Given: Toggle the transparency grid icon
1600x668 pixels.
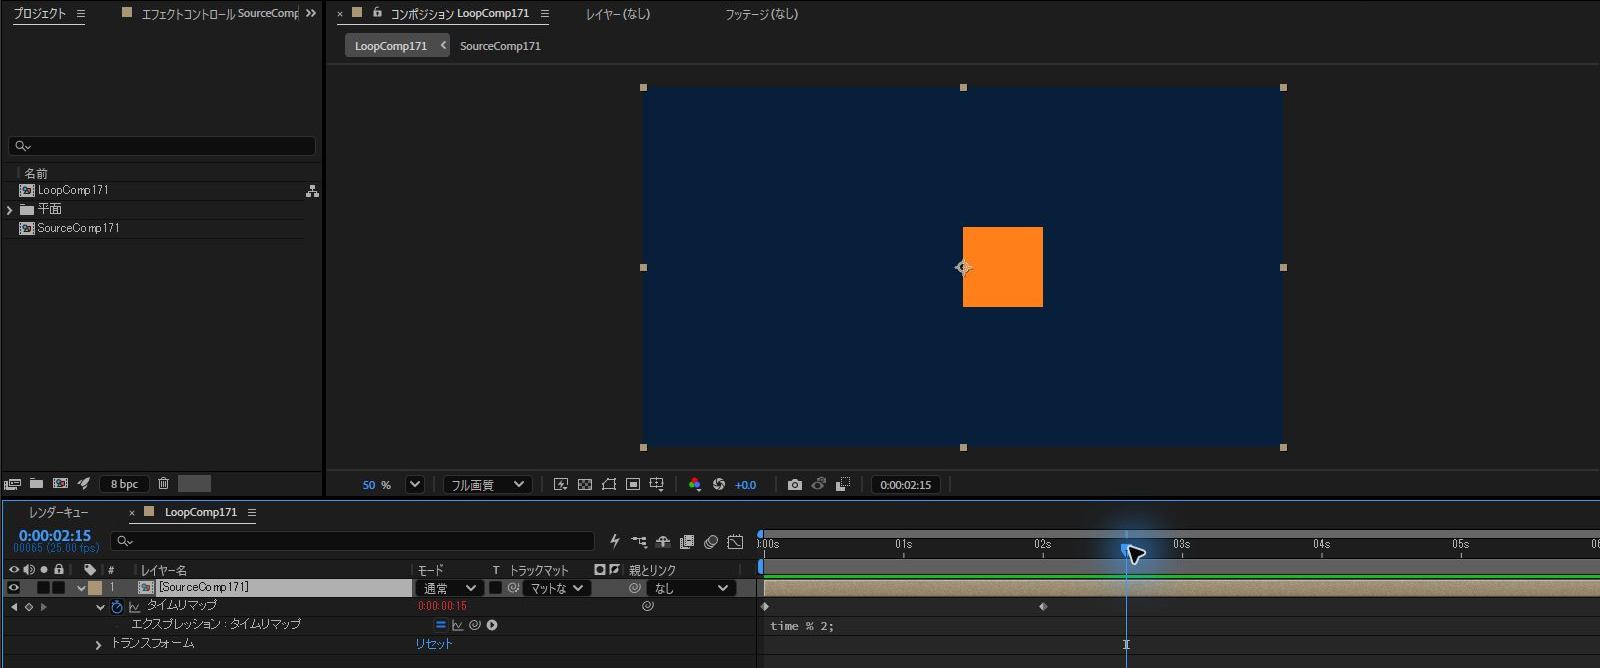Looking at the screenshot, I should click(x=585, y=485).
